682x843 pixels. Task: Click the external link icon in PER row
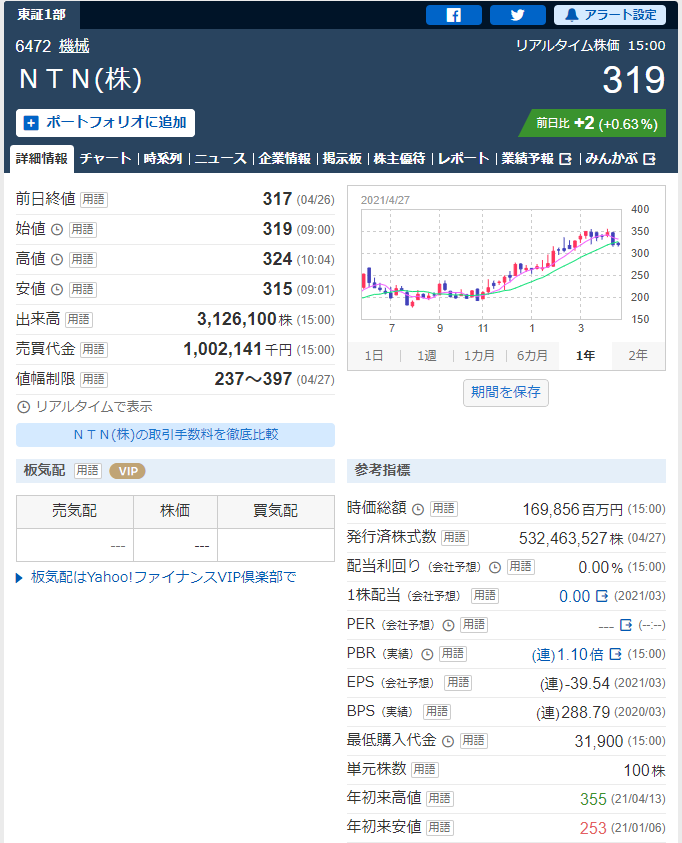(x=626, y=625)
